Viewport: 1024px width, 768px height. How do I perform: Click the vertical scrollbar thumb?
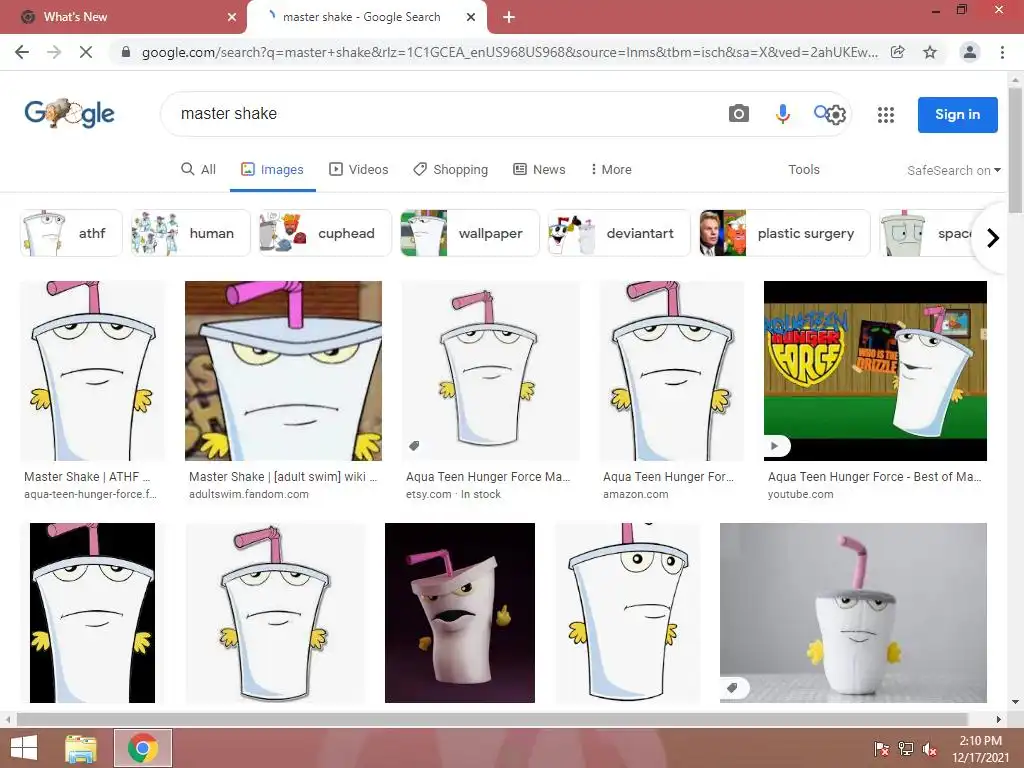pos(1015,150)
